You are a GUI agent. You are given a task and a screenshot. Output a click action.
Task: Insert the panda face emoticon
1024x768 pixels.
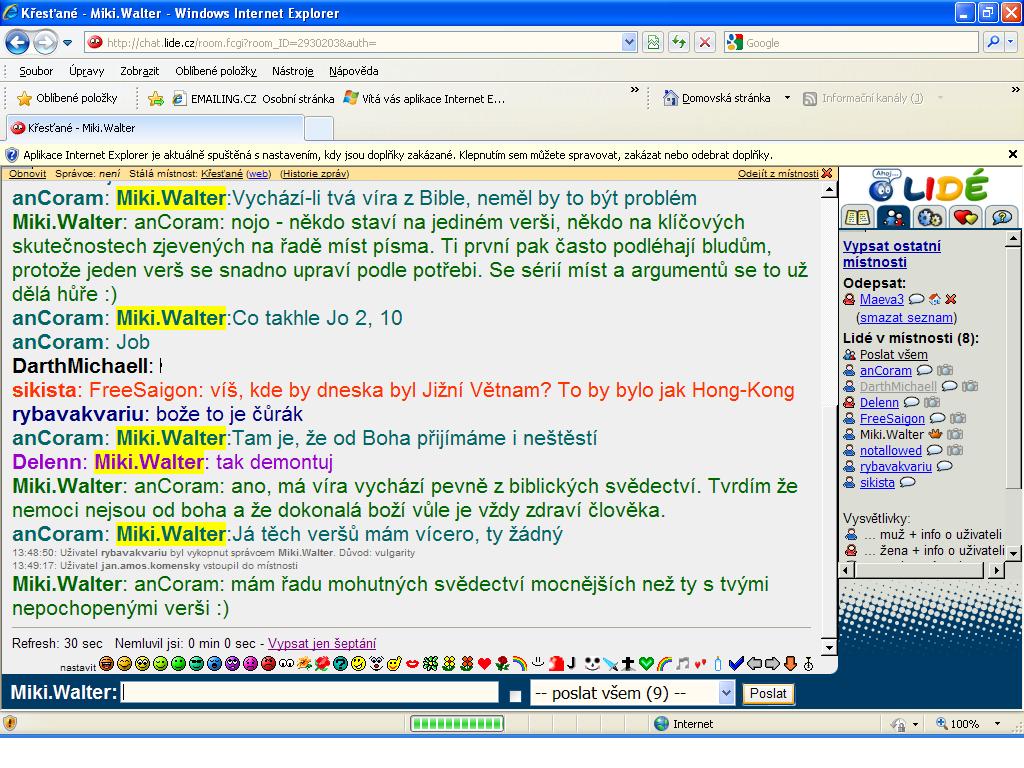point(592,664)
